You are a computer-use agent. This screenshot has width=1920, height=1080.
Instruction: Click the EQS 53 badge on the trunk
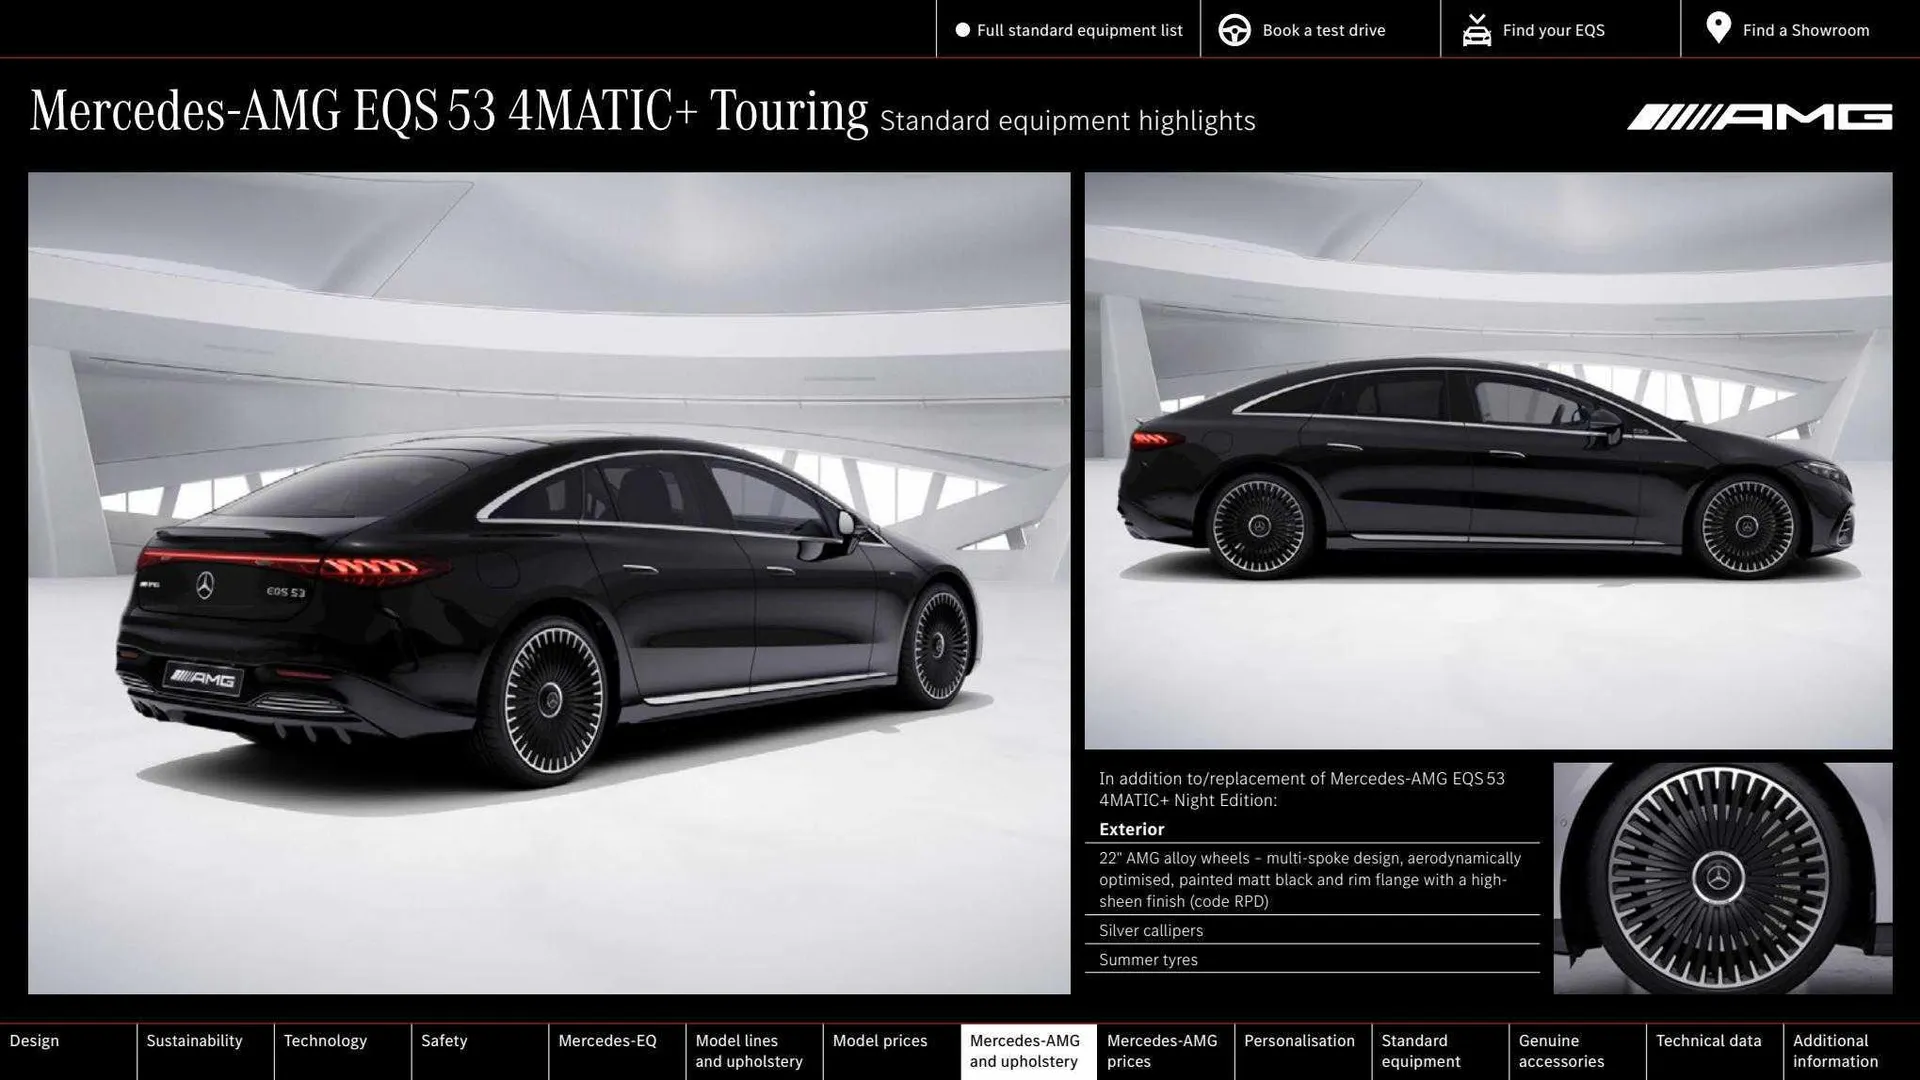coord(285,592)
